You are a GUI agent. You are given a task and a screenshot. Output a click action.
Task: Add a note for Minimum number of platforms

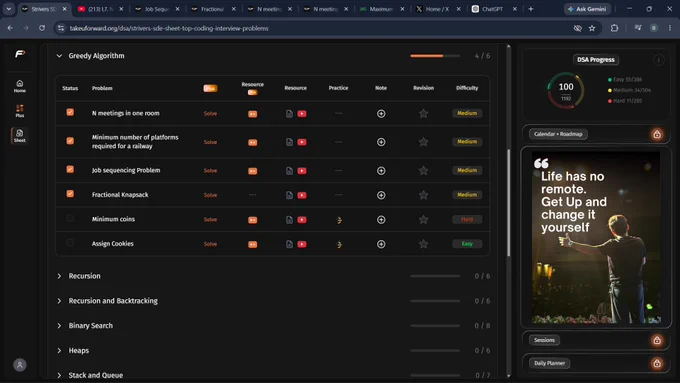381,142
